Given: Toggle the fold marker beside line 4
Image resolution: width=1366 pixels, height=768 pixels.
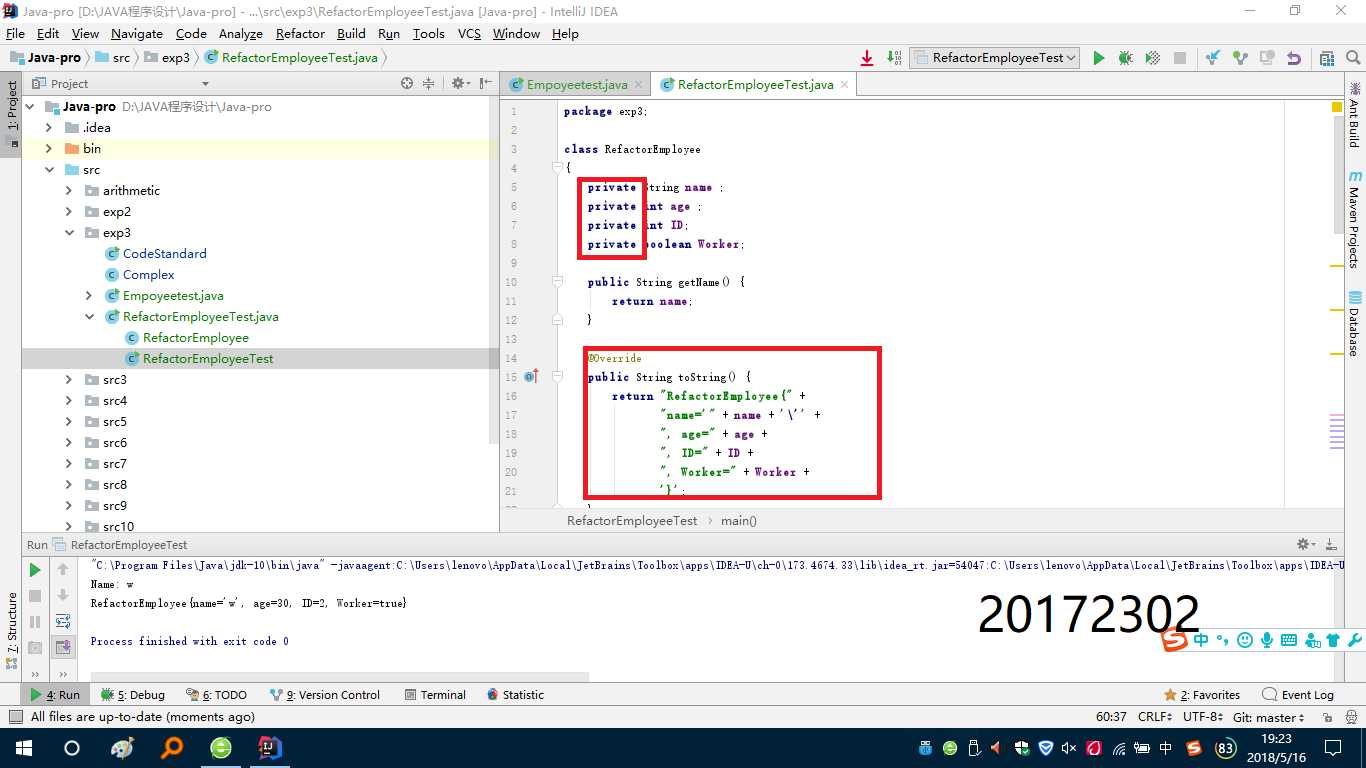Looking at the screenshot, I should pos(558,168).
